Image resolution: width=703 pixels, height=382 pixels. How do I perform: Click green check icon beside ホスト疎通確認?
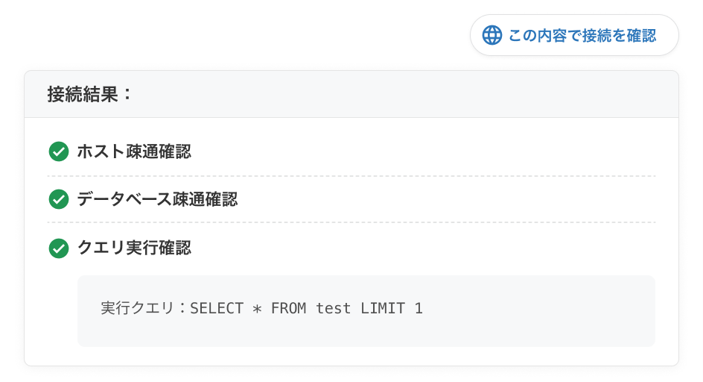point(59,152)
